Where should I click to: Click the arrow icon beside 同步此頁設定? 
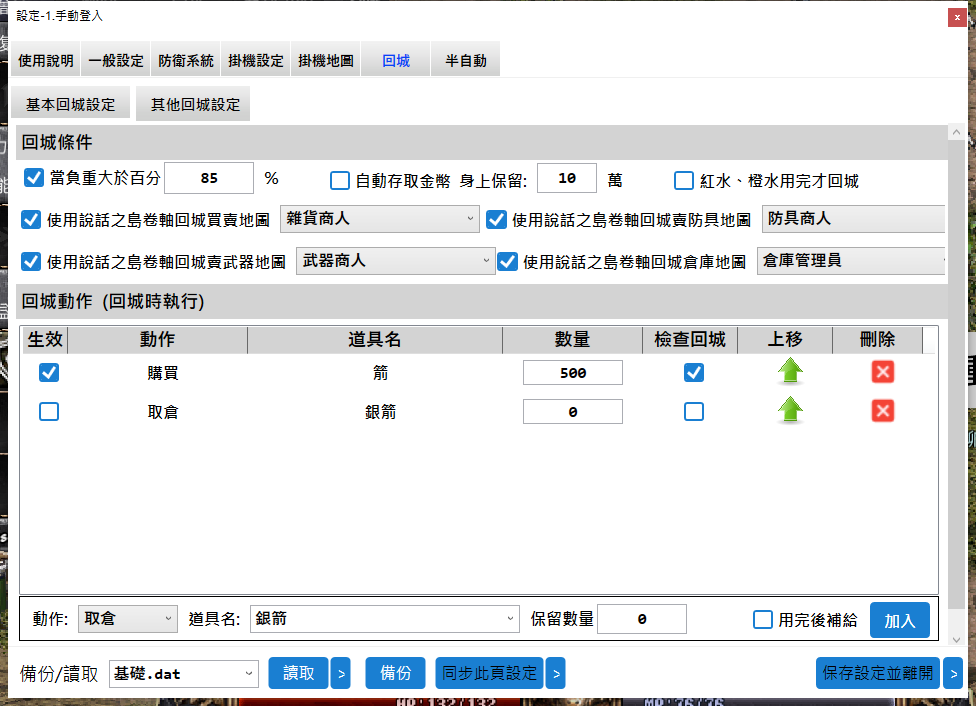pyautogui.click(x=556, y=673)
